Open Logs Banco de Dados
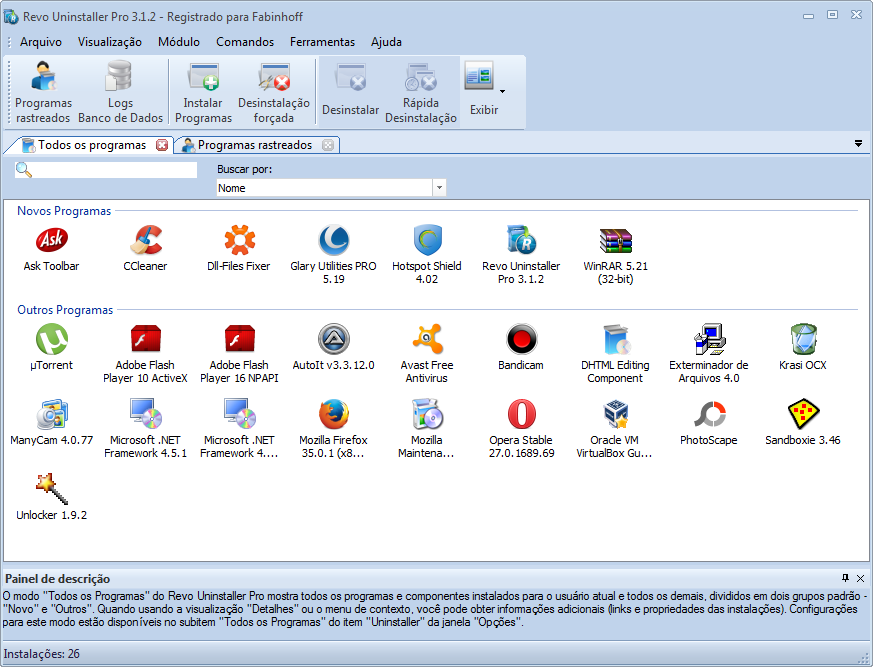 coord(120,92)
